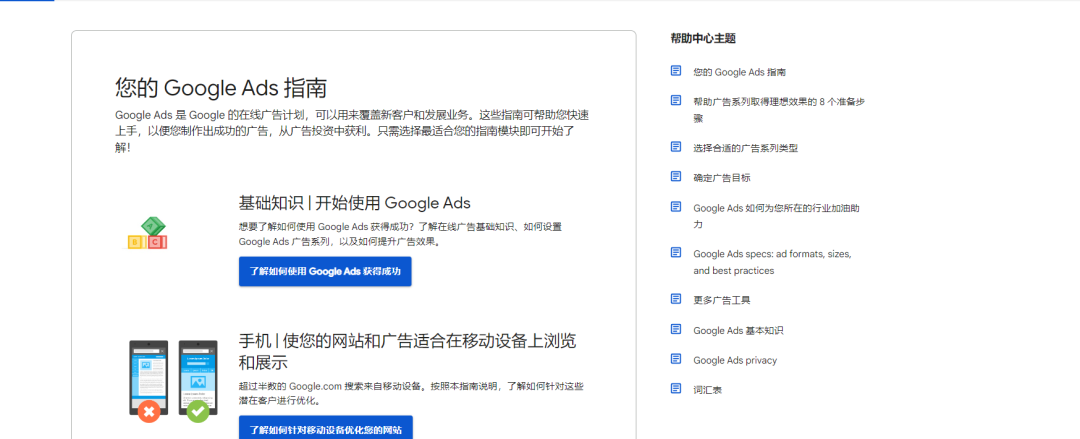Click document icon beside 选择合适的广告系列类型
The image size is (1080, 439).
676,147
